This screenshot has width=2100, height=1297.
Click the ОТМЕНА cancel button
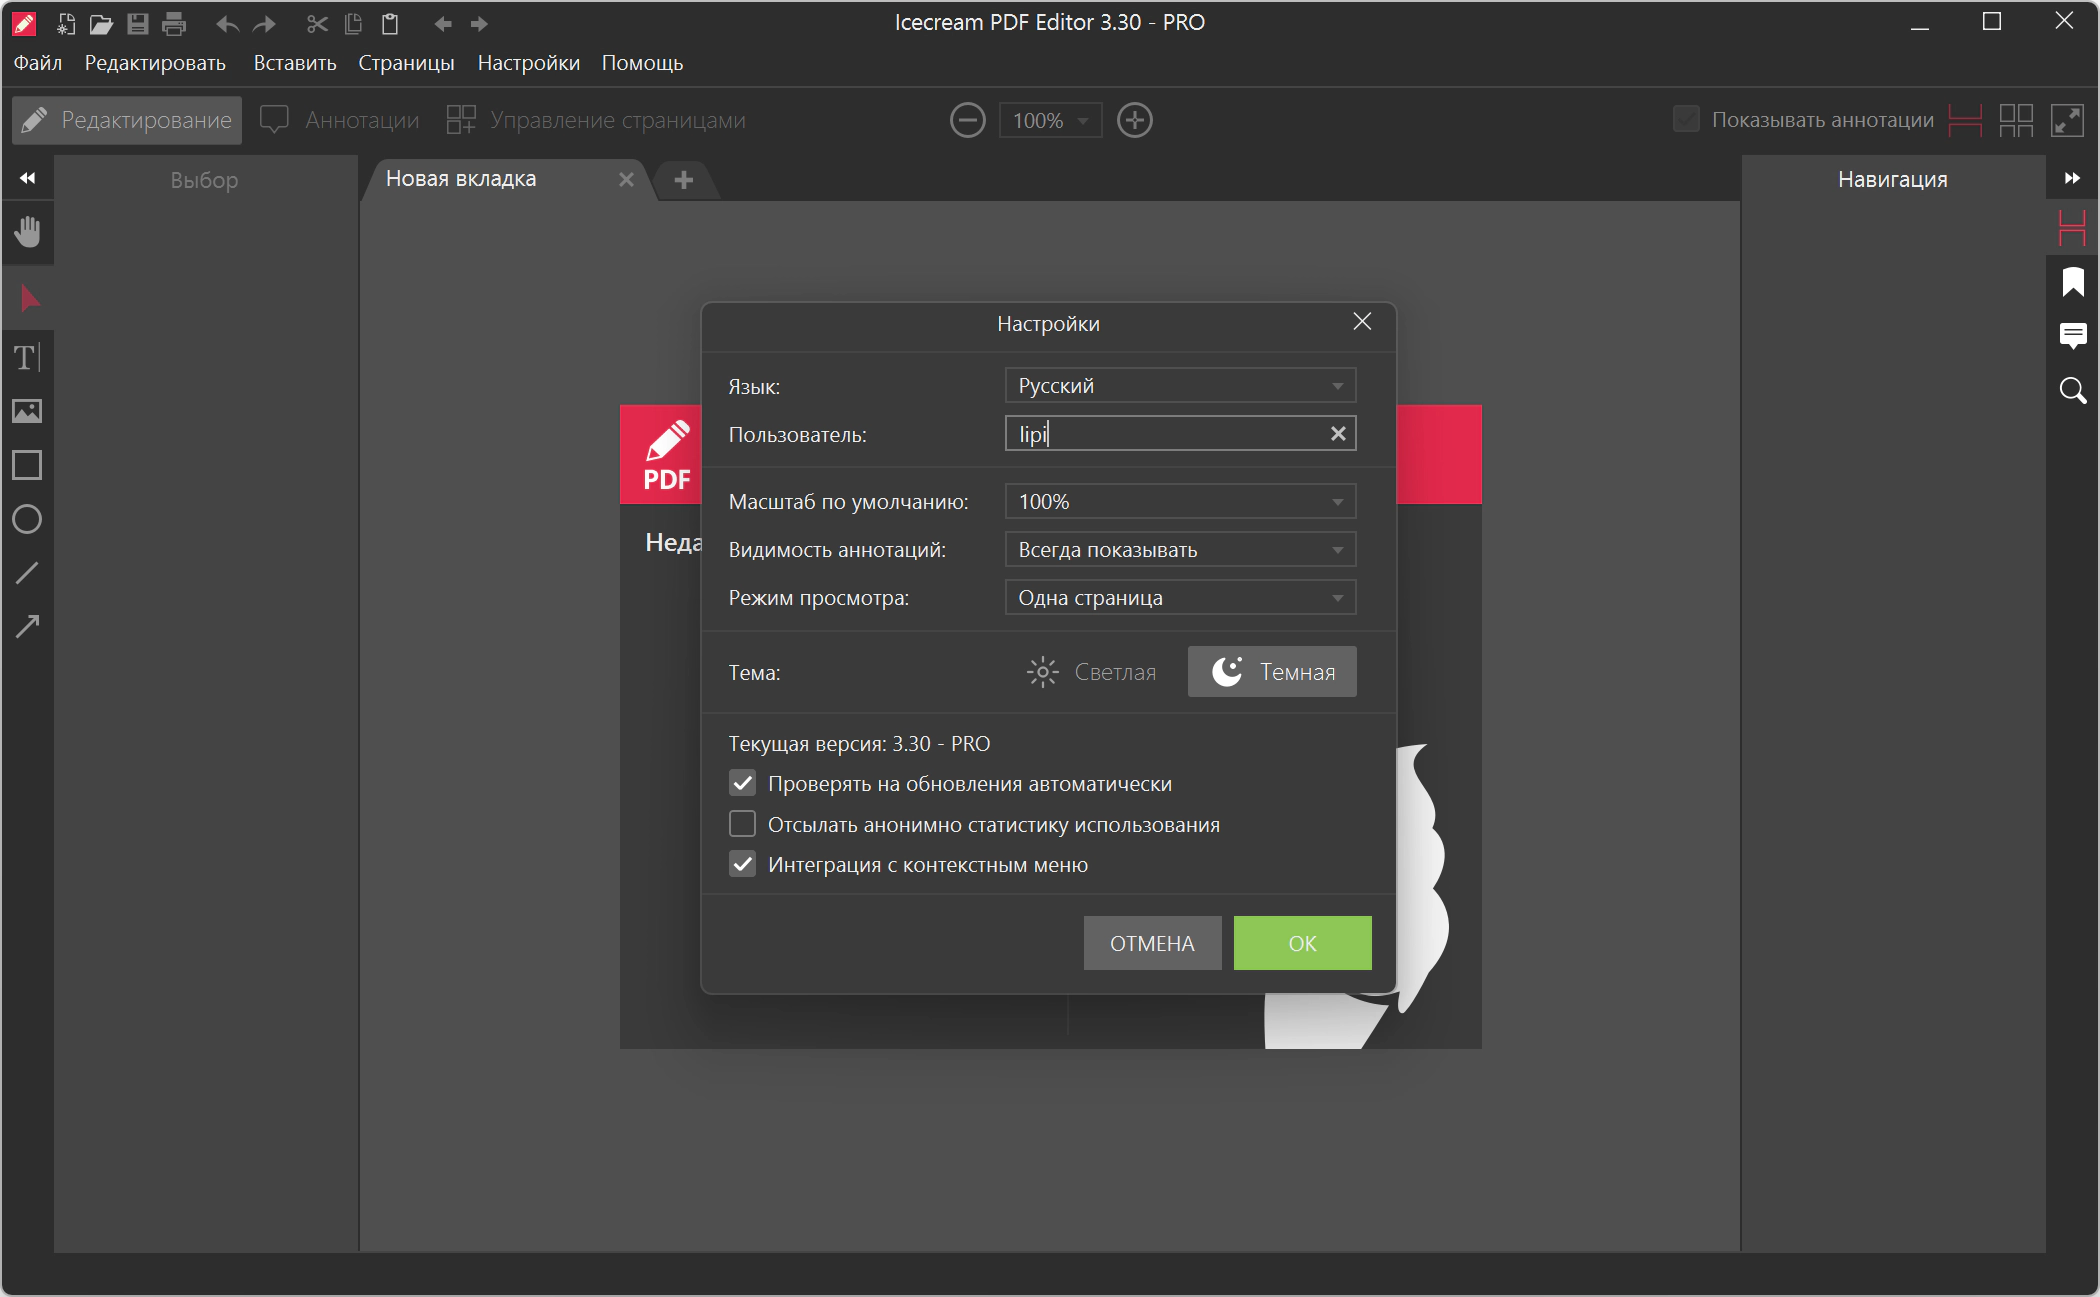point(1152,943)
